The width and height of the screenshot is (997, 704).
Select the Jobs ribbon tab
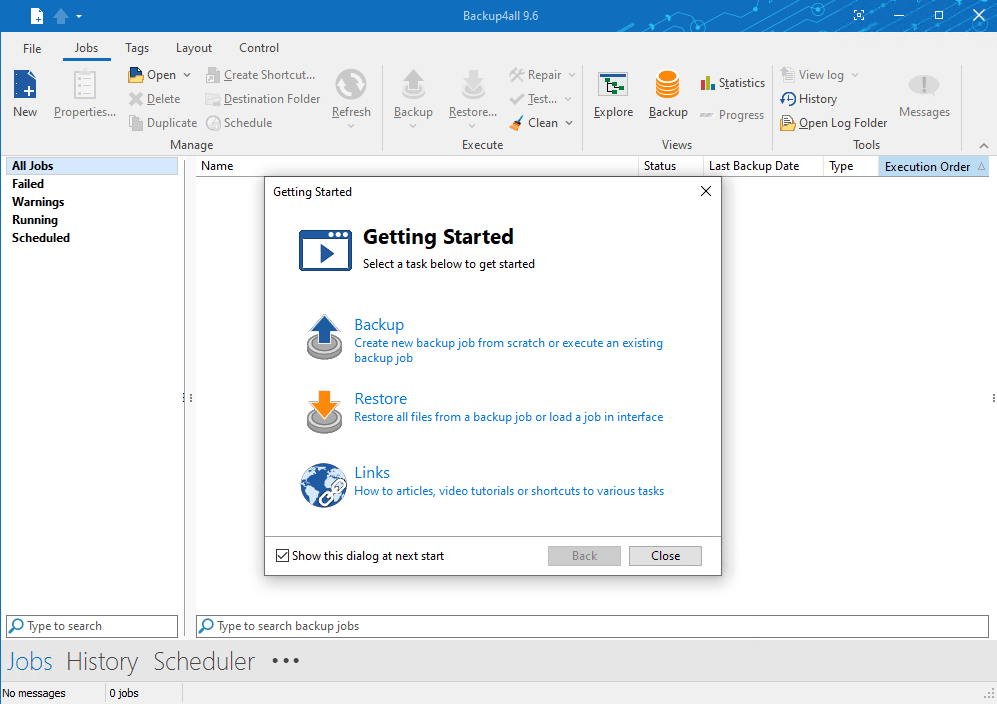click(86, 48)
